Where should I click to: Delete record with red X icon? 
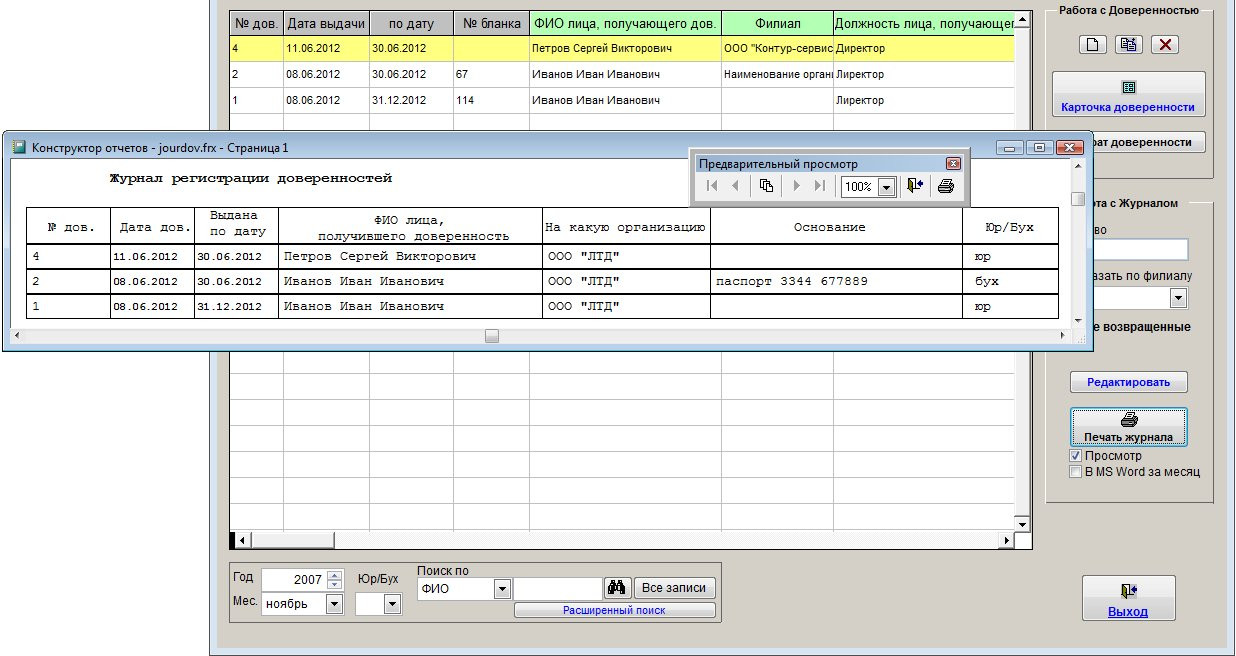click(1165, 44)
